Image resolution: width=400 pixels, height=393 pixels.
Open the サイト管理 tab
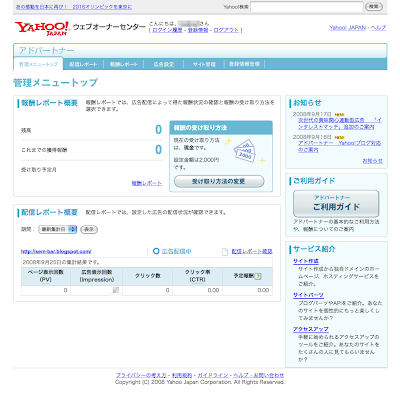coord(204,64)
